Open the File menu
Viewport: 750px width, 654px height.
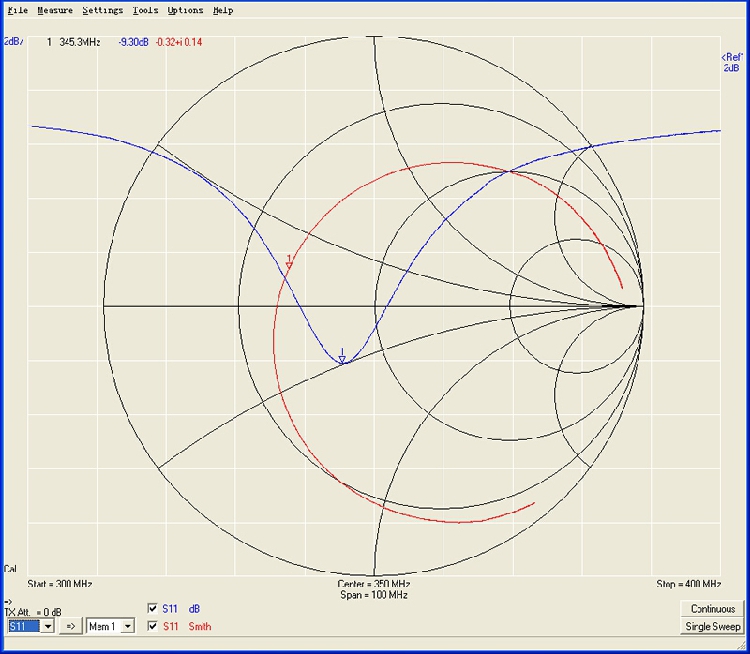click(x=18, y=10)
